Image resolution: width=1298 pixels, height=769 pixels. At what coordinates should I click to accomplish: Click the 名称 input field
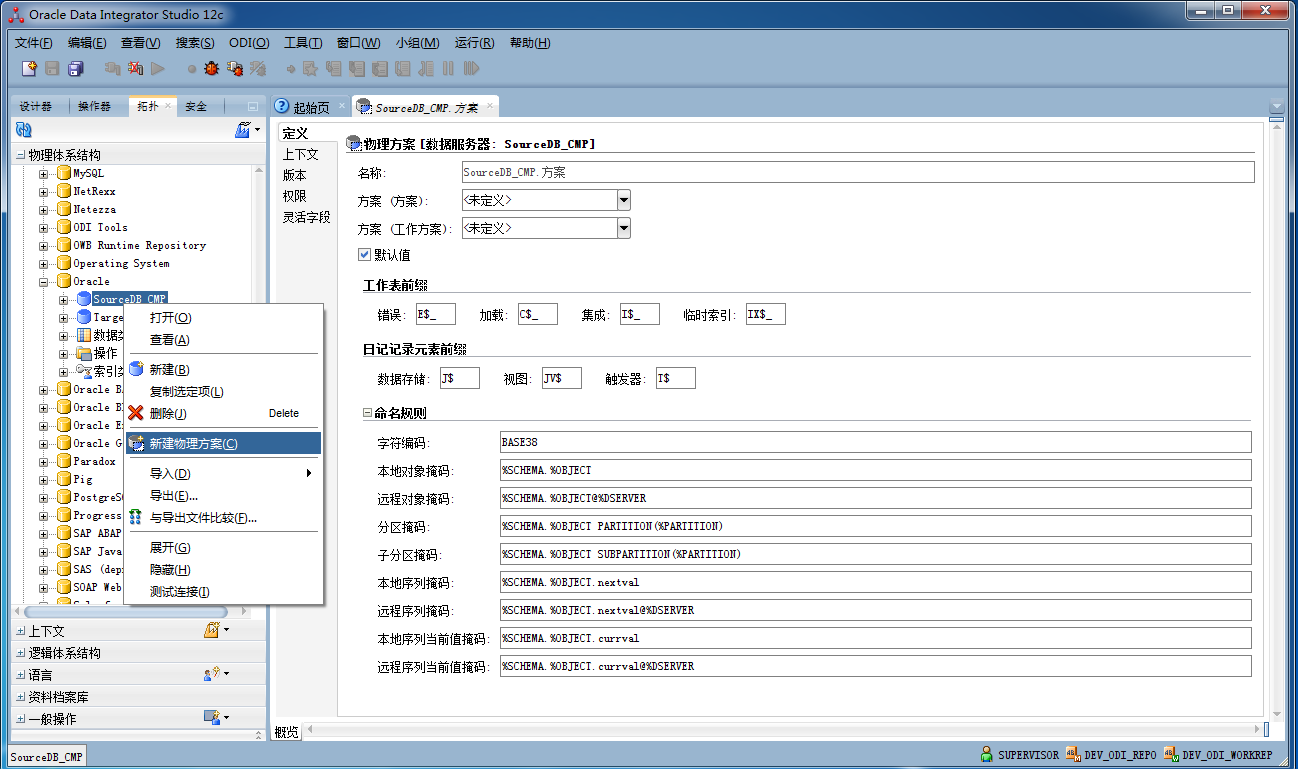tap(858, 173)
